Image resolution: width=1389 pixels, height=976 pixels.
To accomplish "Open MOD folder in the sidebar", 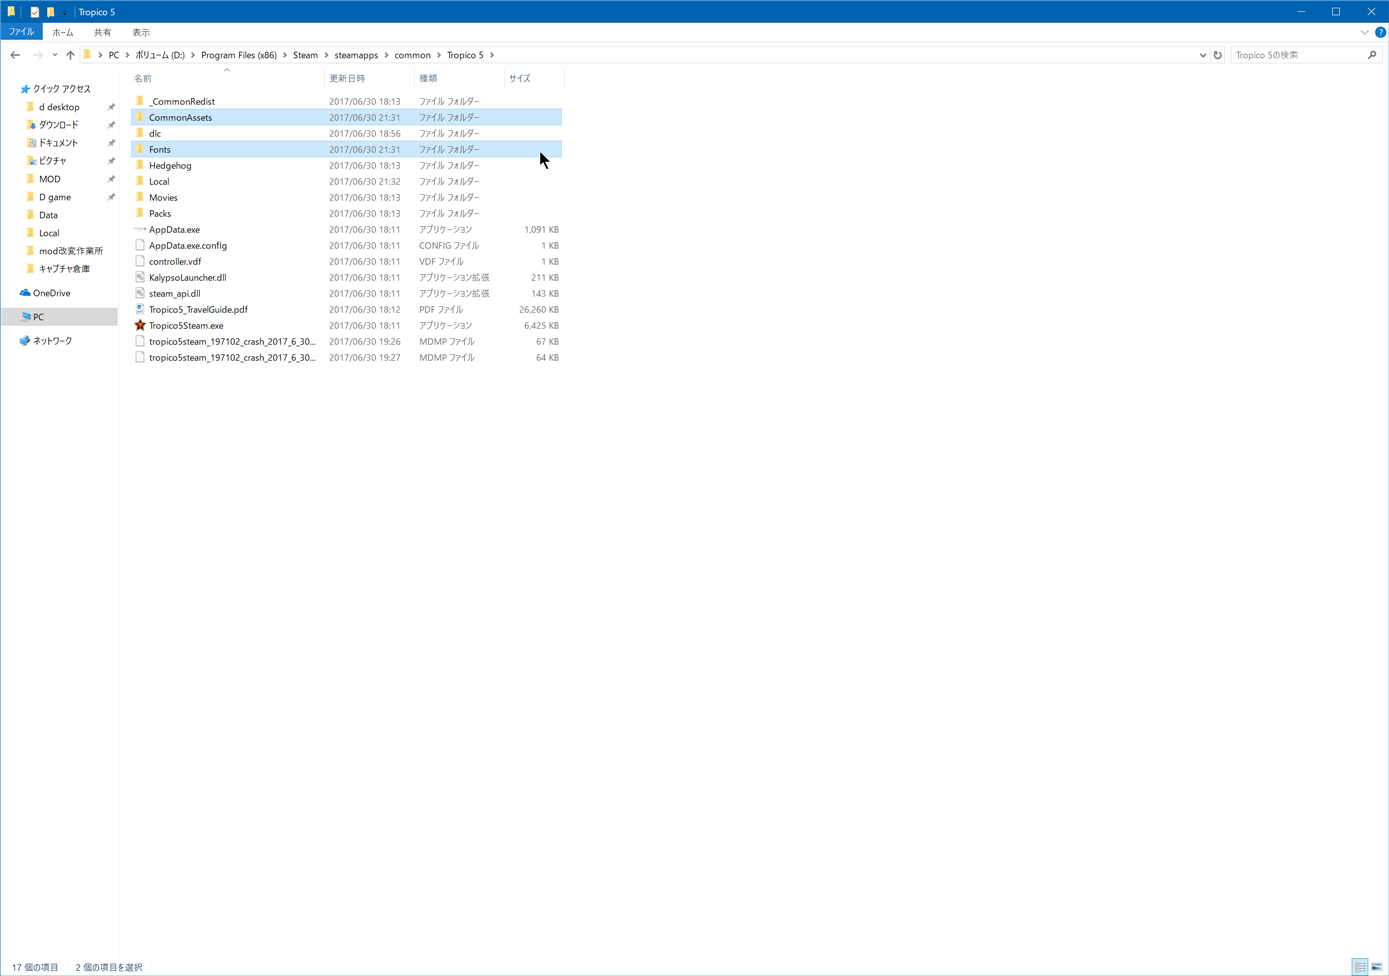I will pos(49,179).
